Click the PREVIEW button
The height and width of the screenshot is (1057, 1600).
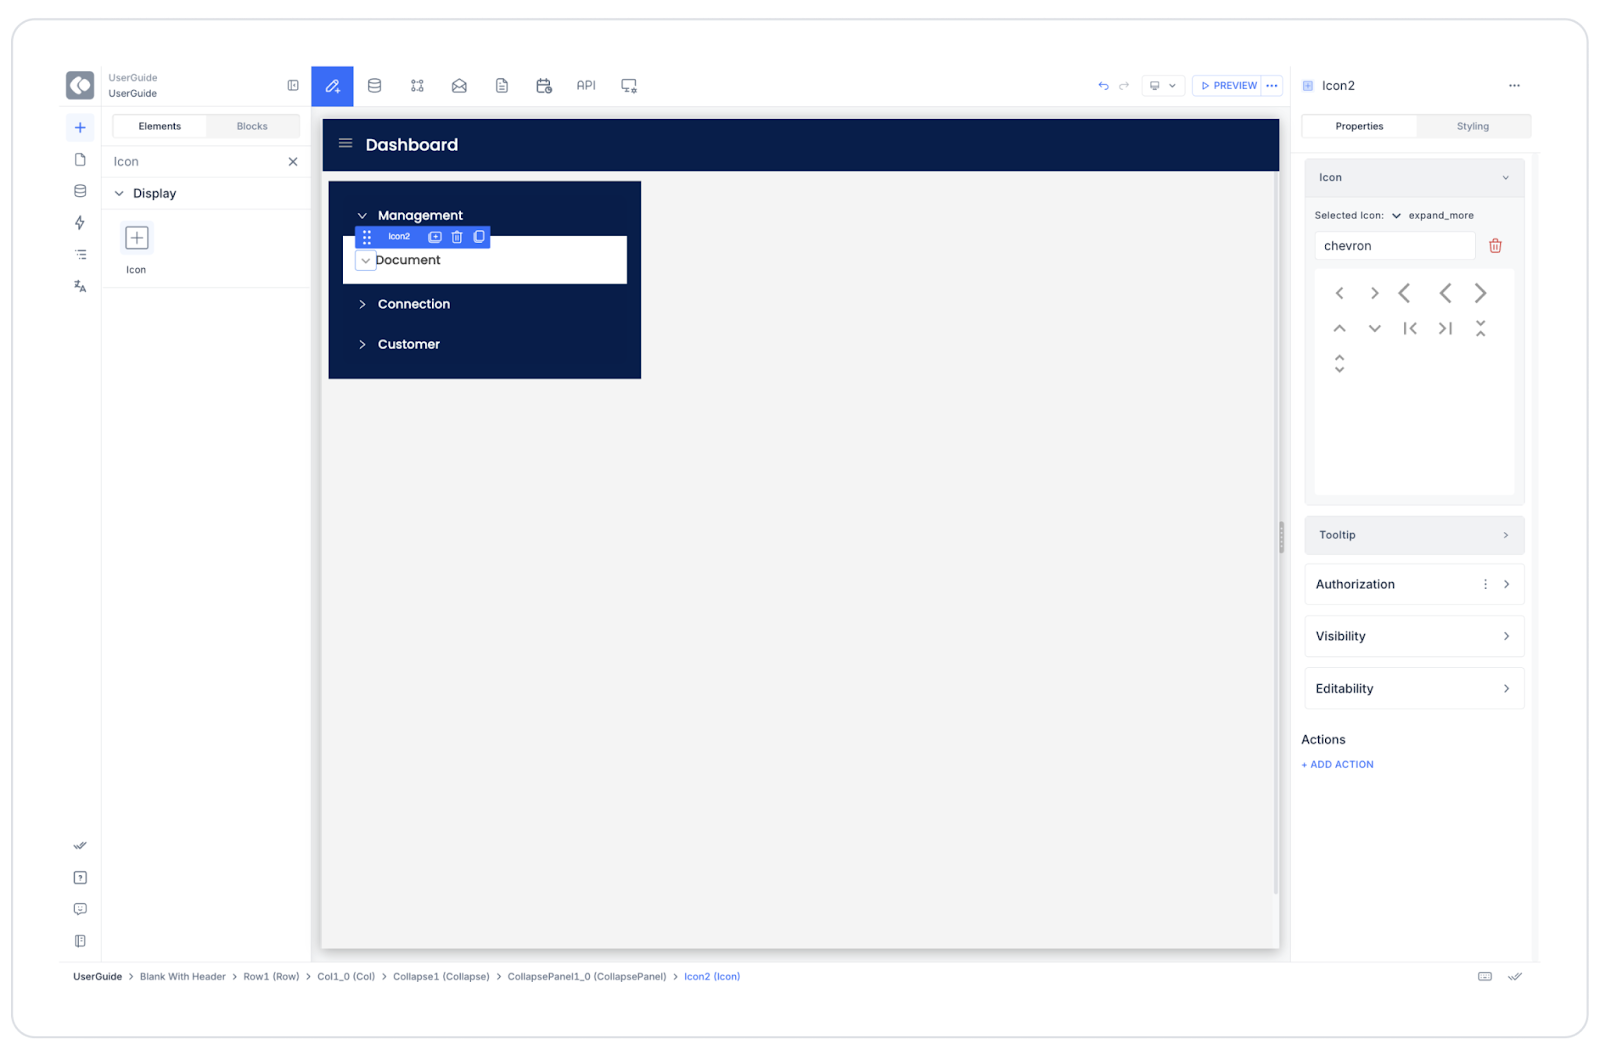(1228, 86)
